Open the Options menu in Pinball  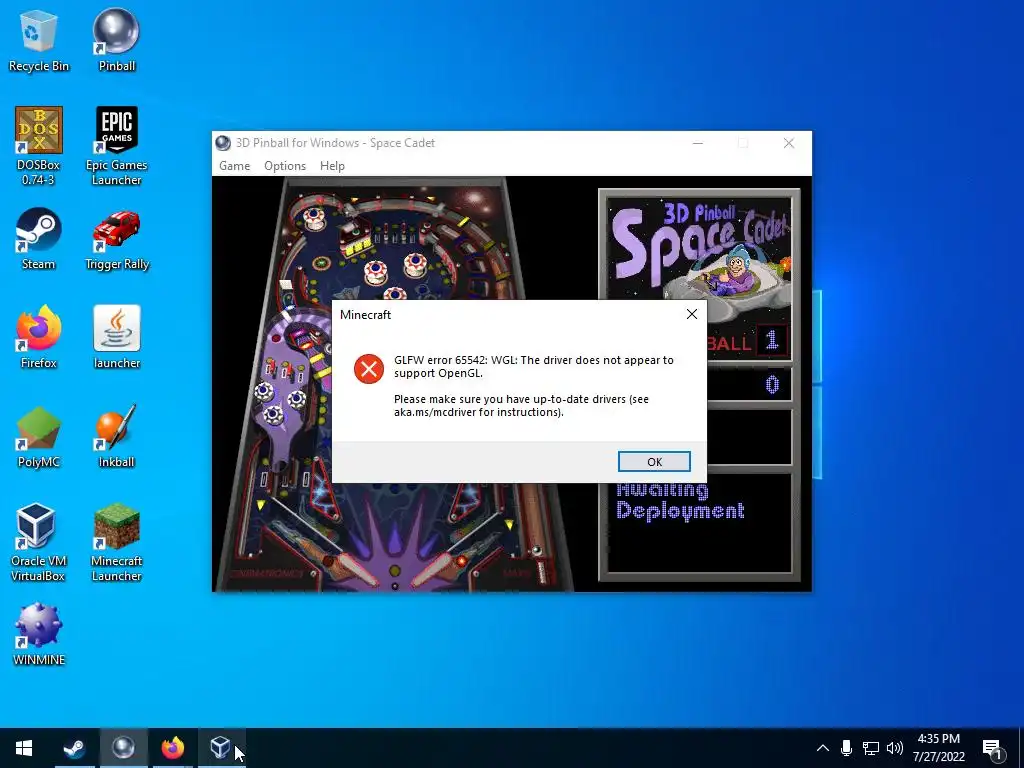point(285,166)
